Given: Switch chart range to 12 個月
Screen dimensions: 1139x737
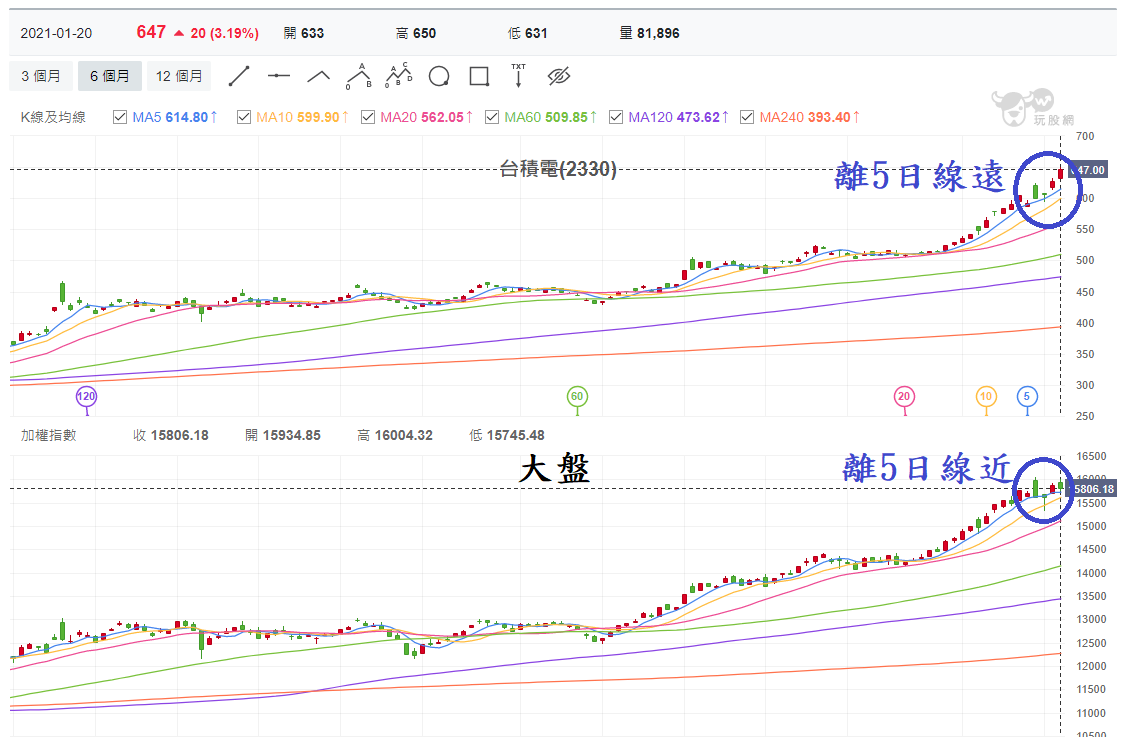Looking at the screenshot, I should point(179,76).
